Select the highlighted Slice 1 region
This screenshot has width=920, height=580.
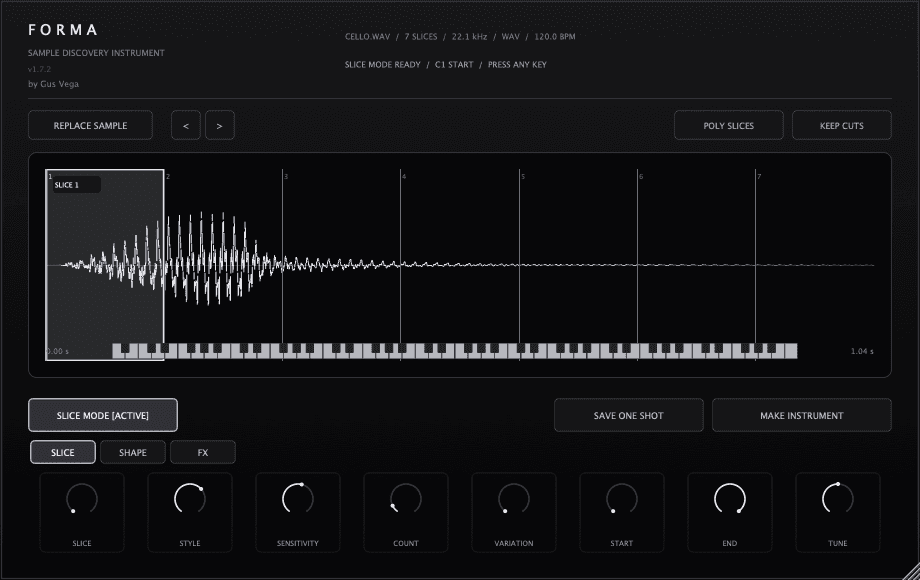pos(104,264)
